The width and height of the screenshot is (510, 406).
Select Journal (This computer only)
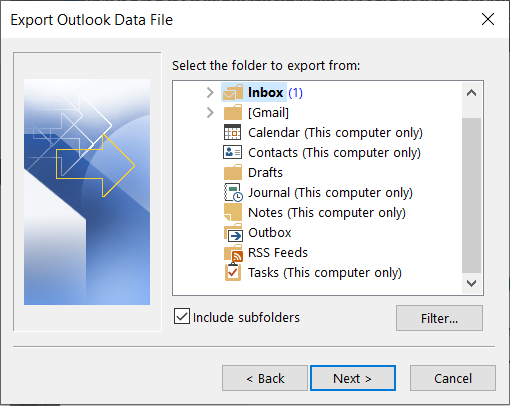click(330, 193)
